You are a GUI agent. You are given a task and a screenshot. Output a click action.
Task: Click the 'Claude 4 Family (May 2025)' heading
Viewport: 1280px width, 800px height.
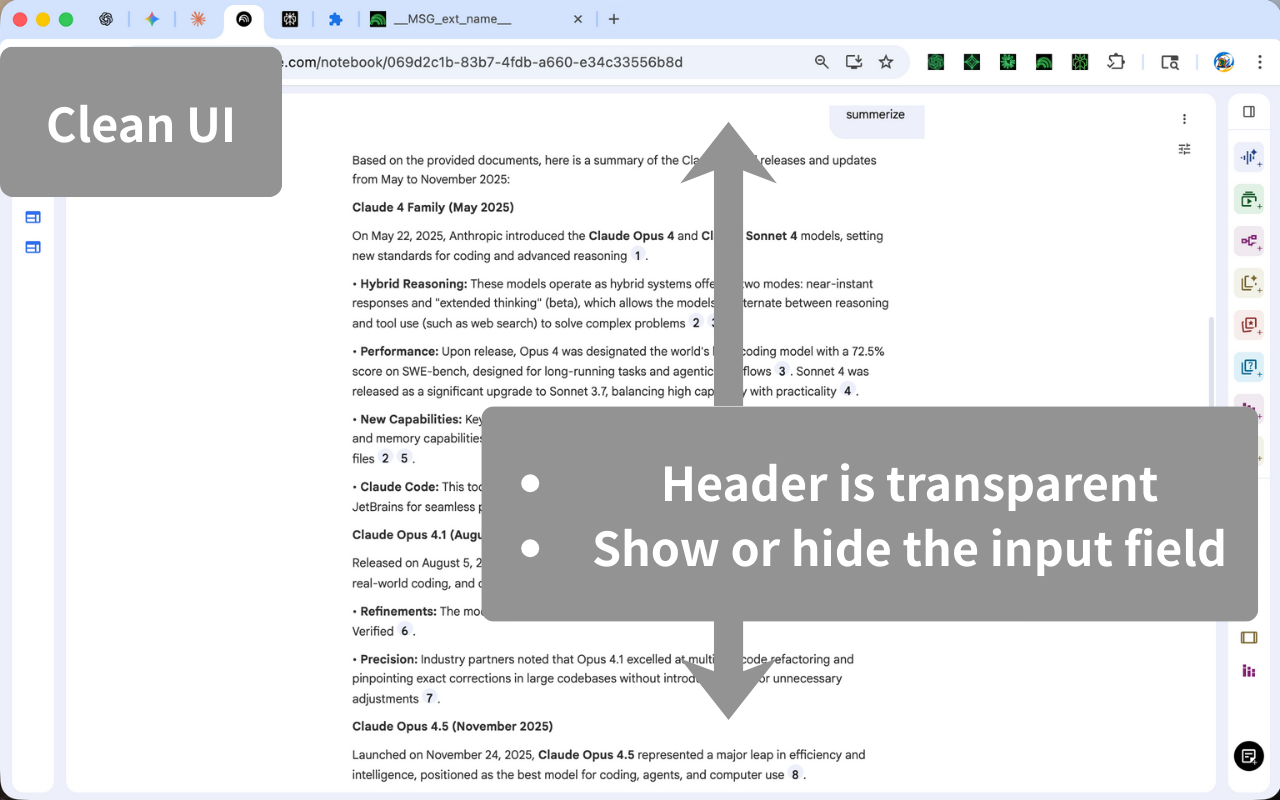click(433, 208)
